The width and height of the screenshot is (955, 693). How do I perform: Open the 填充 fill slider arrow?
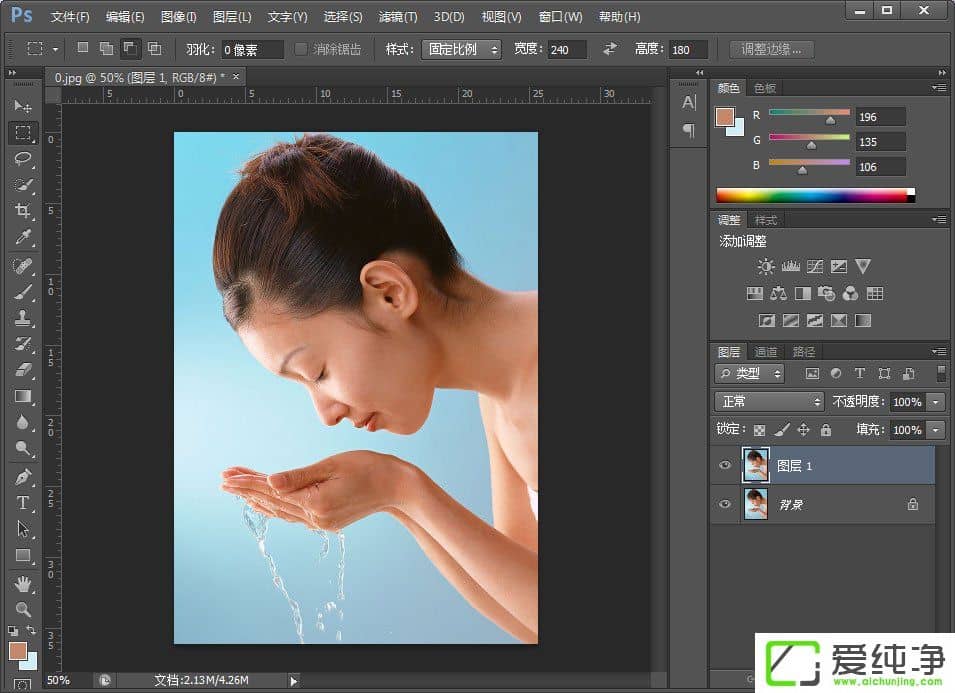pyautogui.click(x=936, y=430)
